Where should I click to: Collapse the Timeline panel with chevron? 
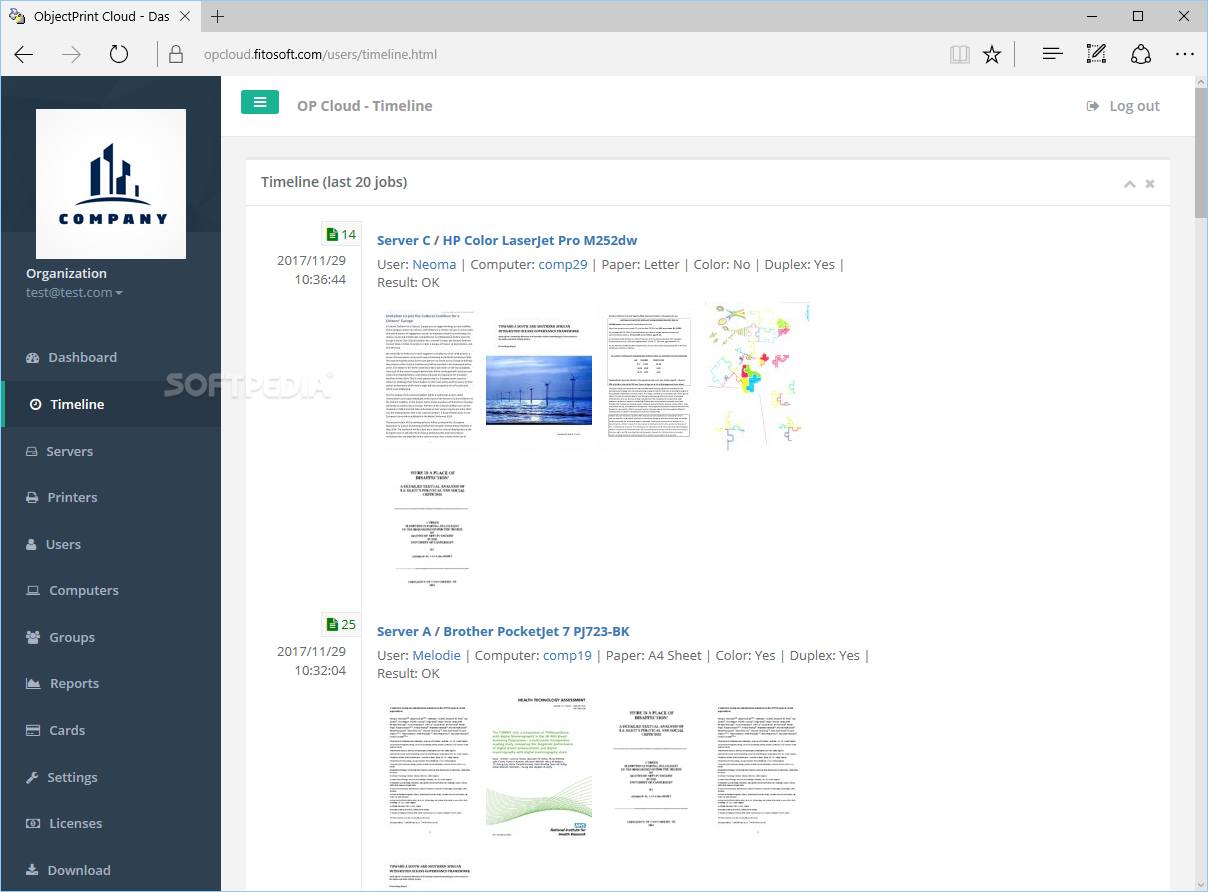[1129, 184]
